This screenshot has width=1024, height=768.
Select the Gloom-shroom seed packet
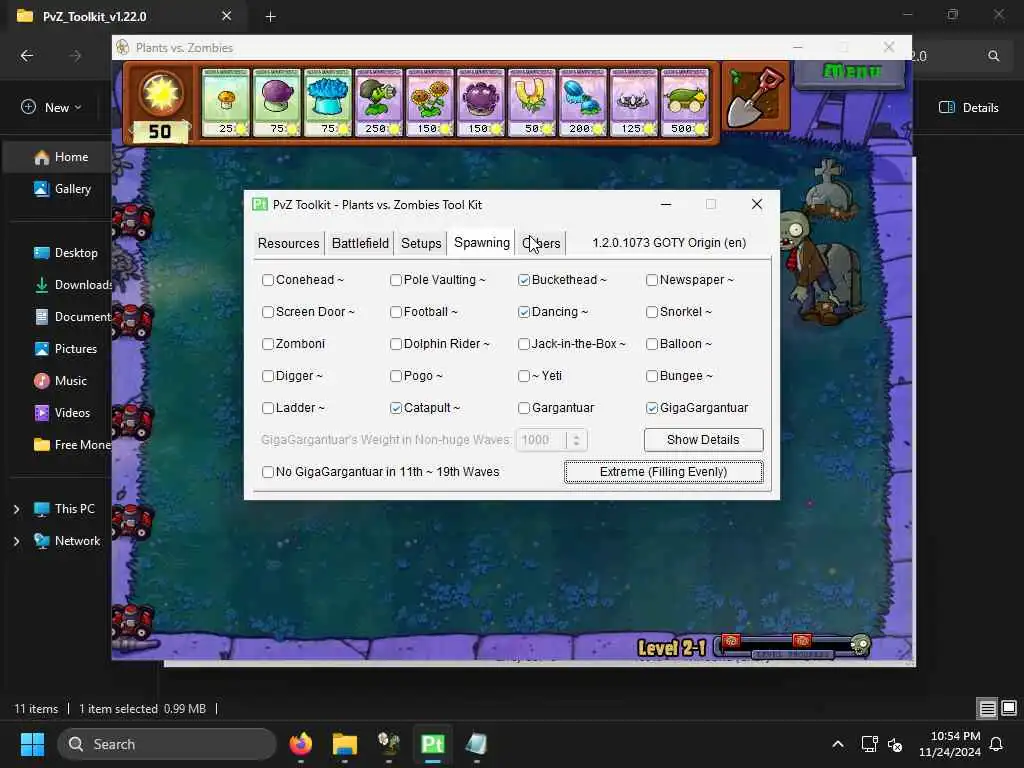481,102
